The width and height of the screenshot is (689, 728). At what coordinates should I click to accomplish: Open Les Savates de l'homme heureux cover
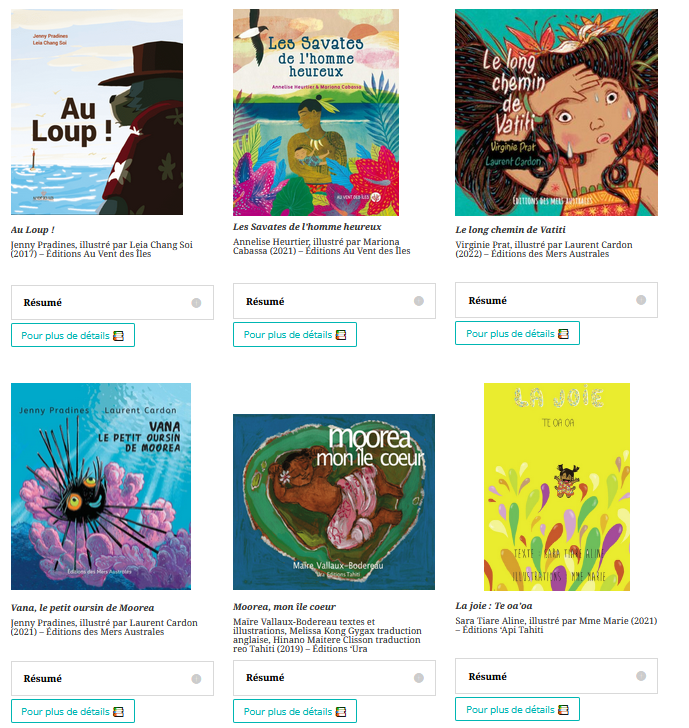[x=316, y=112]
